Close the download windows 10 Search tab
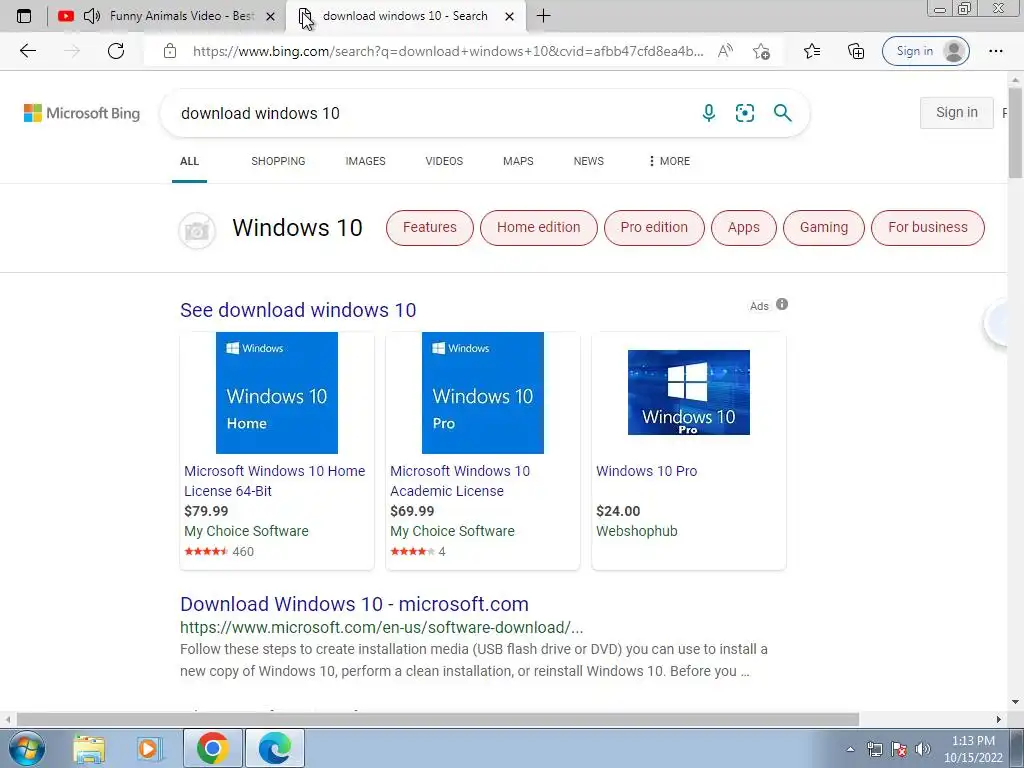The image size is (1024, 768). click(x=510, y=17)
